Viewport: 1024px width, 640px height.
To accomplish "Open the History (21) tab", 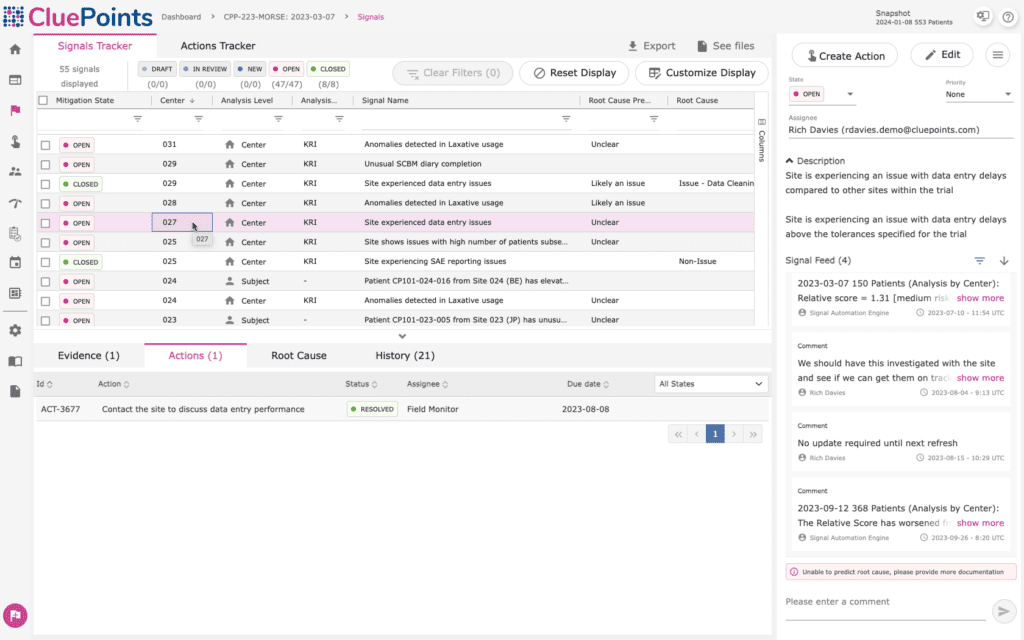I will coord(405,355).
